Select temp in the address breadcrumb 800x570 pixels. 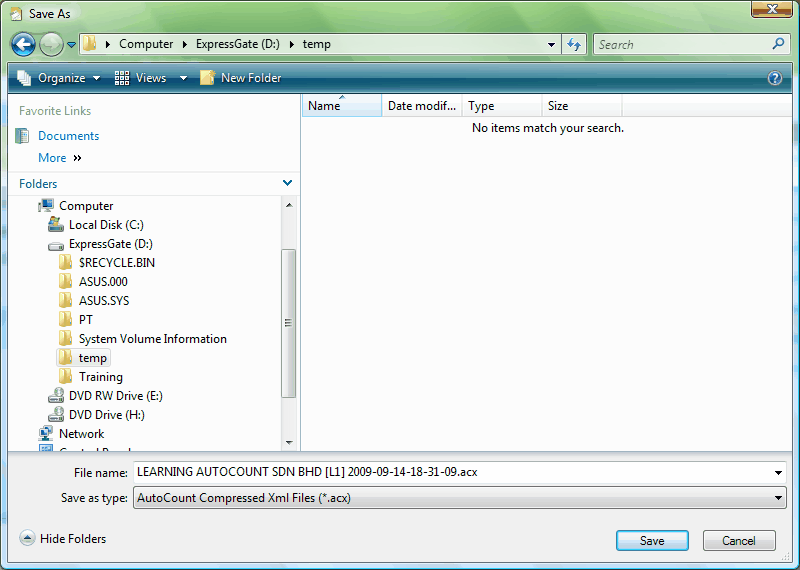pyautogui.click(x=317, y=44)
